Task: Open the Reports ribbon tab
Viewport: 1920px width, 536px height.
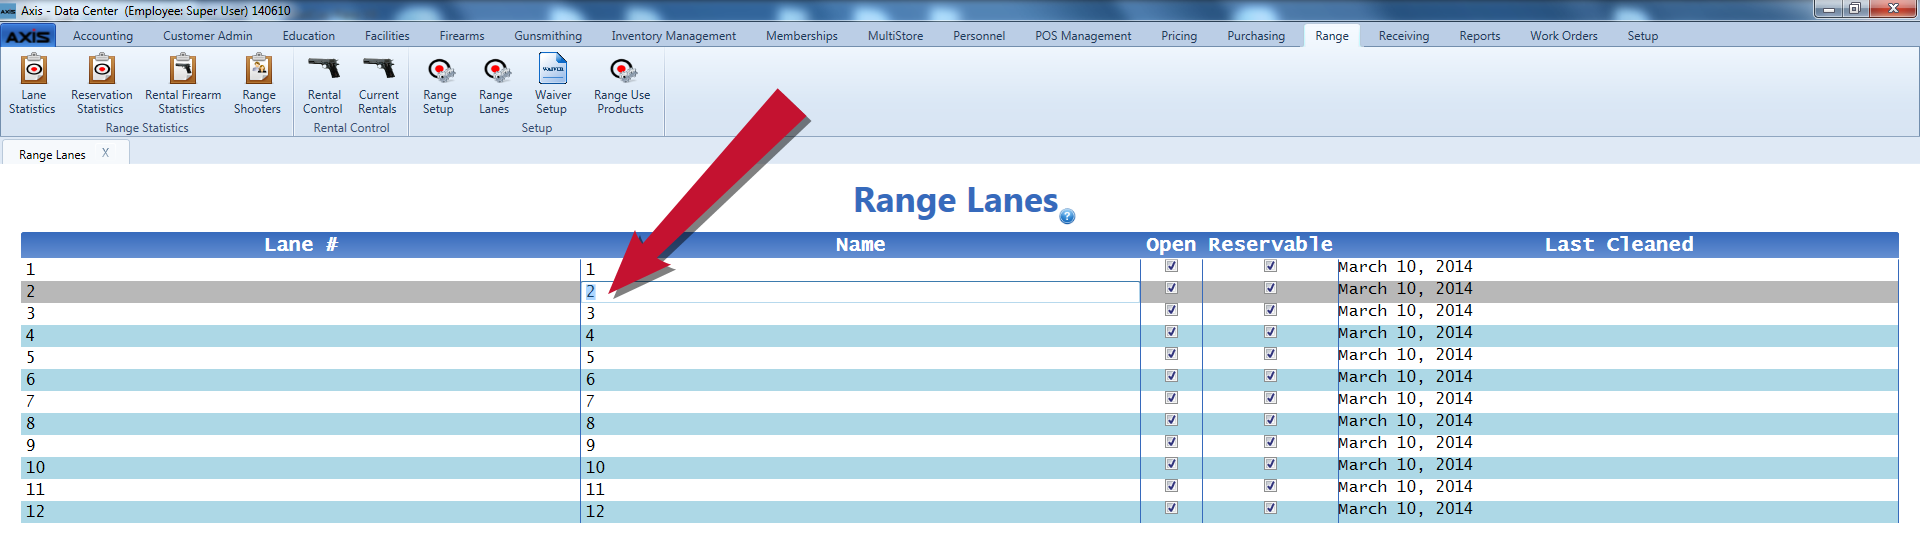Action: (1480, 36)
